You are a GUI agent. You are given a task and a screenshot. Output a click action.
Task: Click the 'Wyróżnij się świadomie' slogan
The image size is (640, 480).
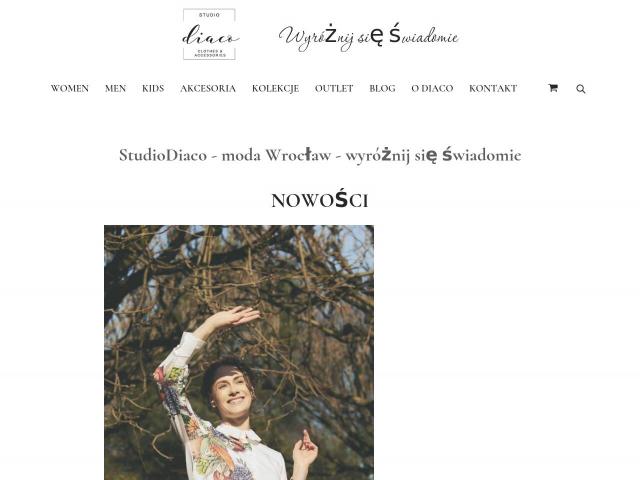369,37
